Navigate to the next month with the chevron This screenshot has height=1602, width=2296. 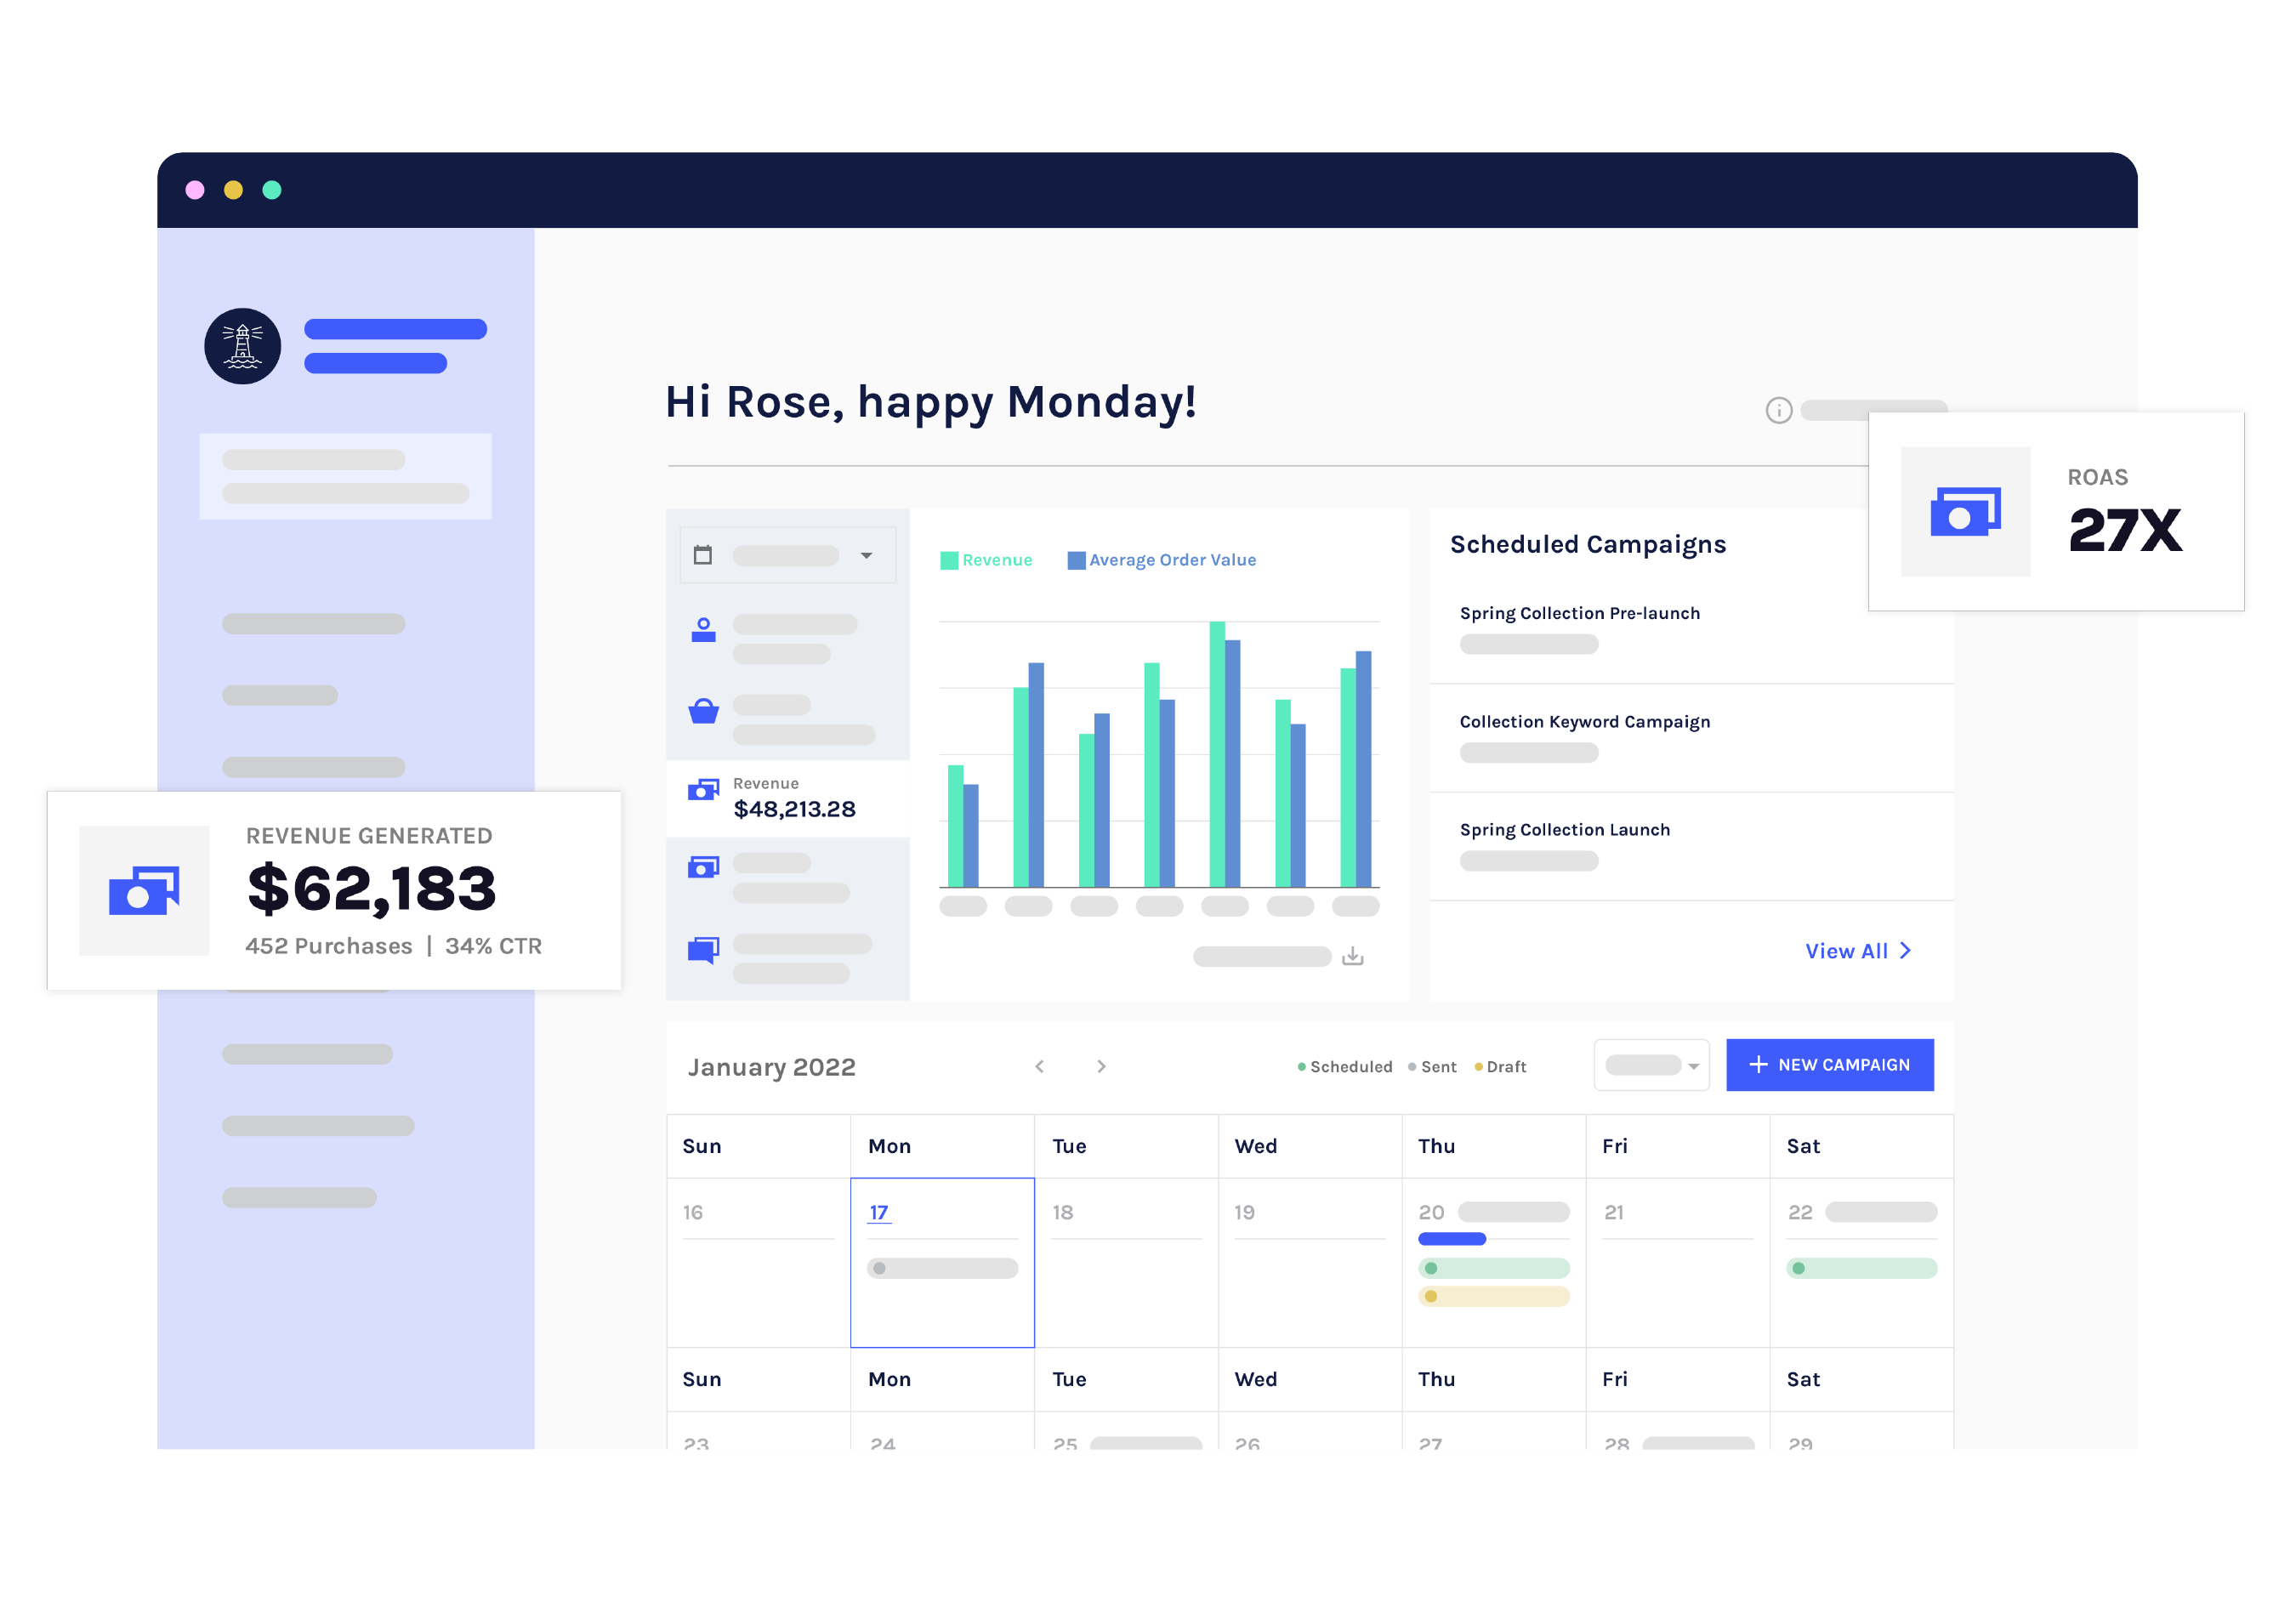coord(1101,1066)
